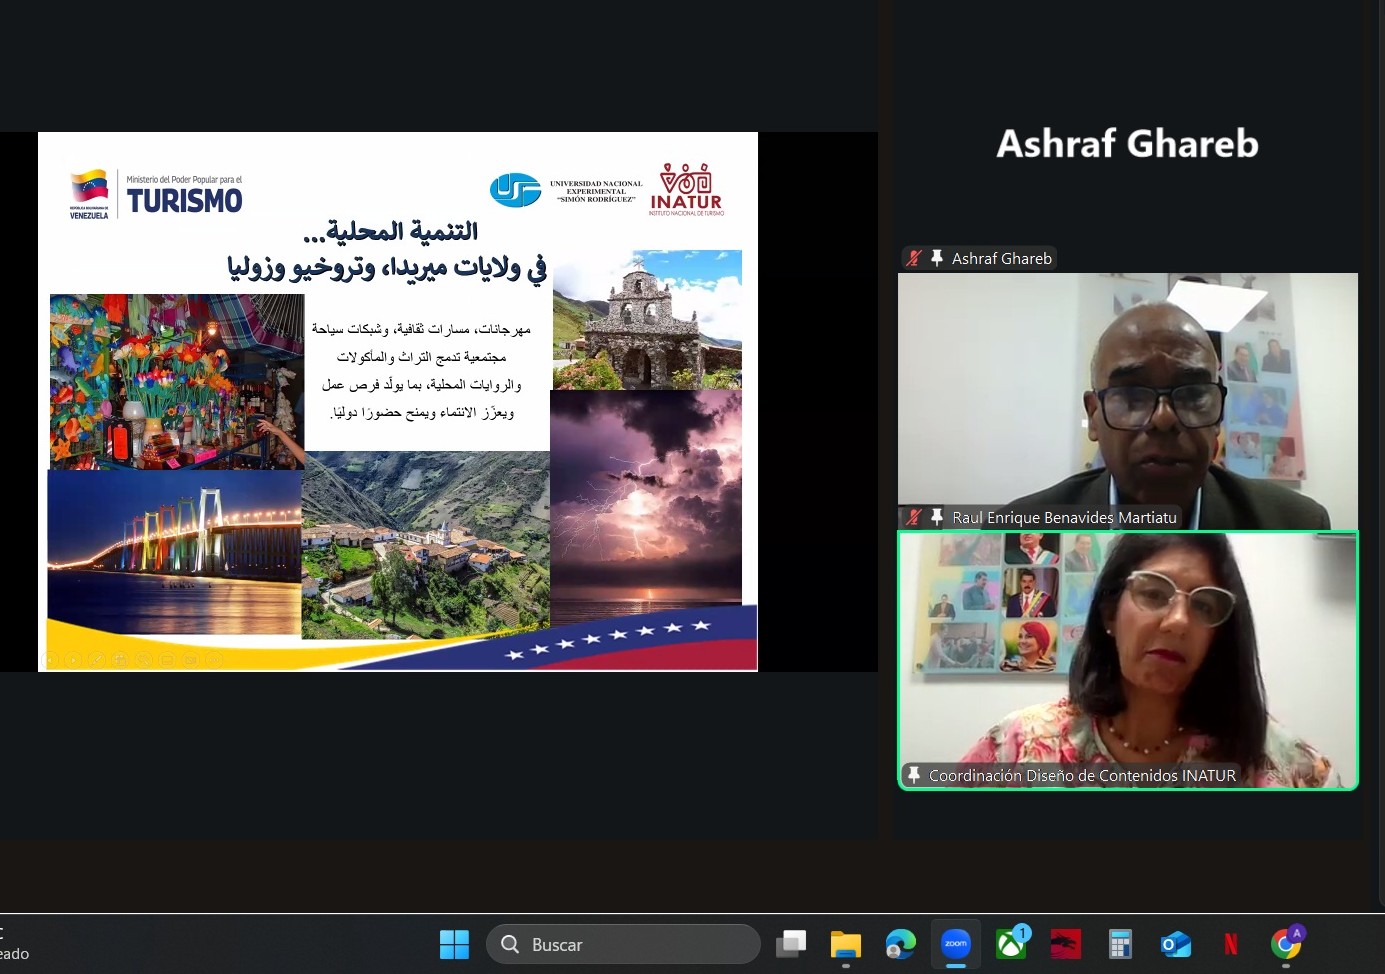Screen dimensions: 1385x974
Task: Open Task View from the taskbar
Action: 791,944
